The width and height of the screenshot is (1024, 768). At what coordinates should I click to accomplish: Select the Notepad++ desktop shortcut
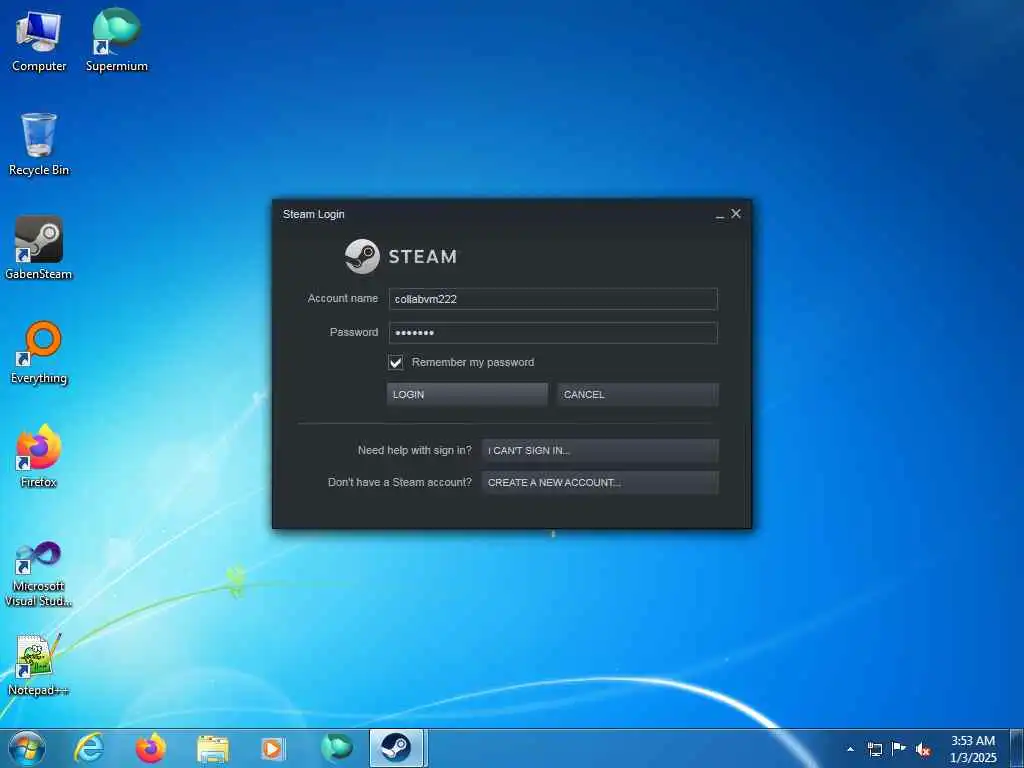[x=39, y=665]
